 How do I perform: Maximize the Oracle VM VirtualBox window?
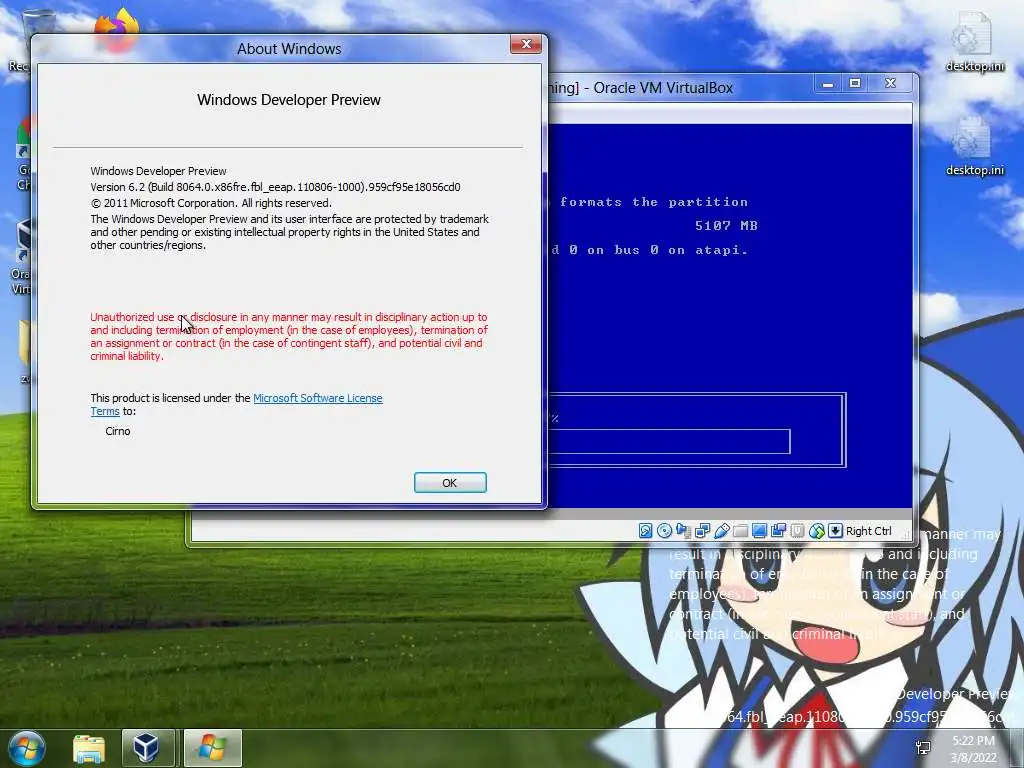[855, 84]
